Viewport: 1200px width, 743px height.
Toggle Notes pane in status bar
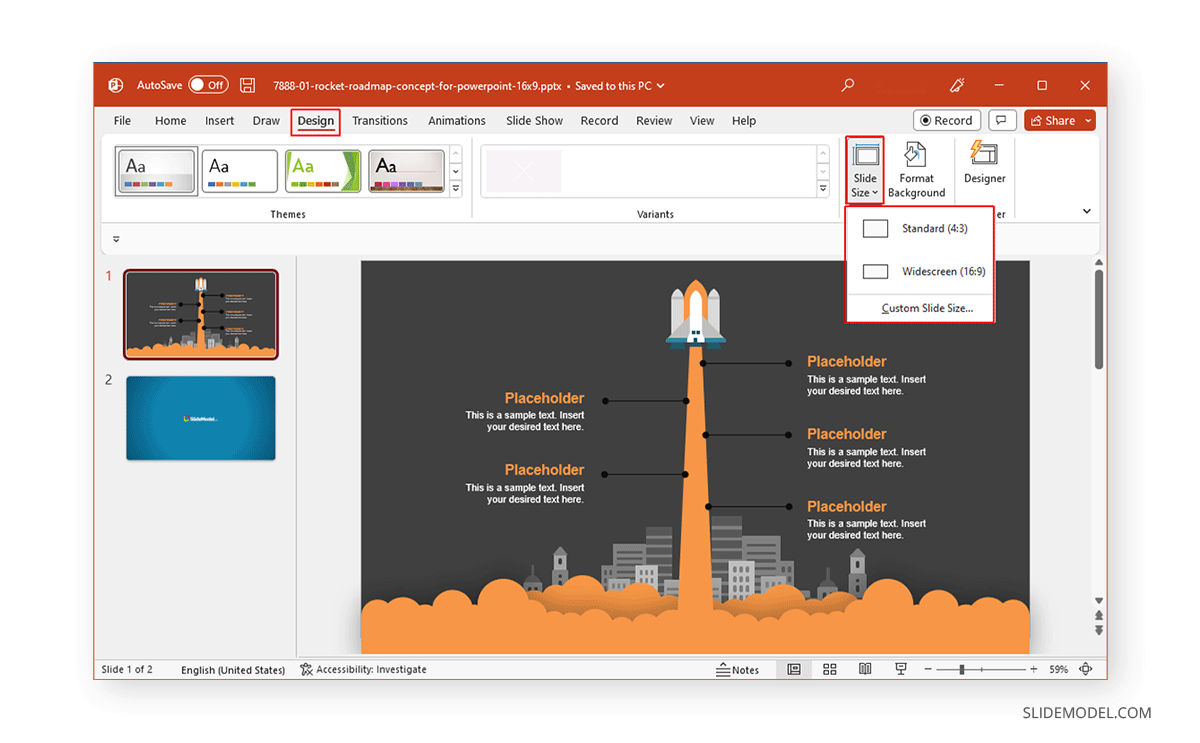pos(738,670)
